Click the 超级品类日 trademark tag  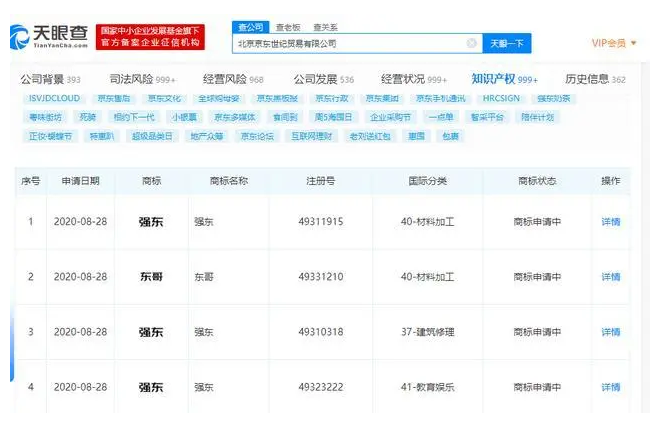click(152, 136)
